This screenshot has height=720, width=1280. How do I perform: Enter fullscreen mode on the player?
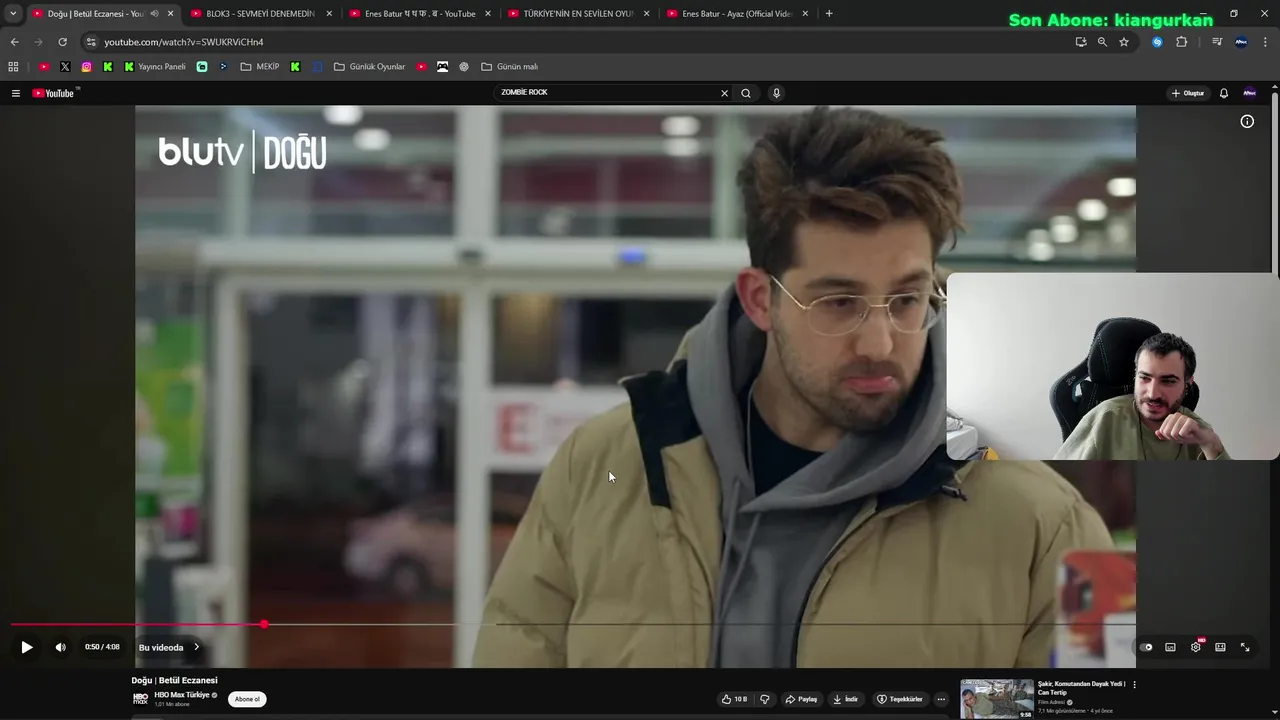click(1245, 647)
